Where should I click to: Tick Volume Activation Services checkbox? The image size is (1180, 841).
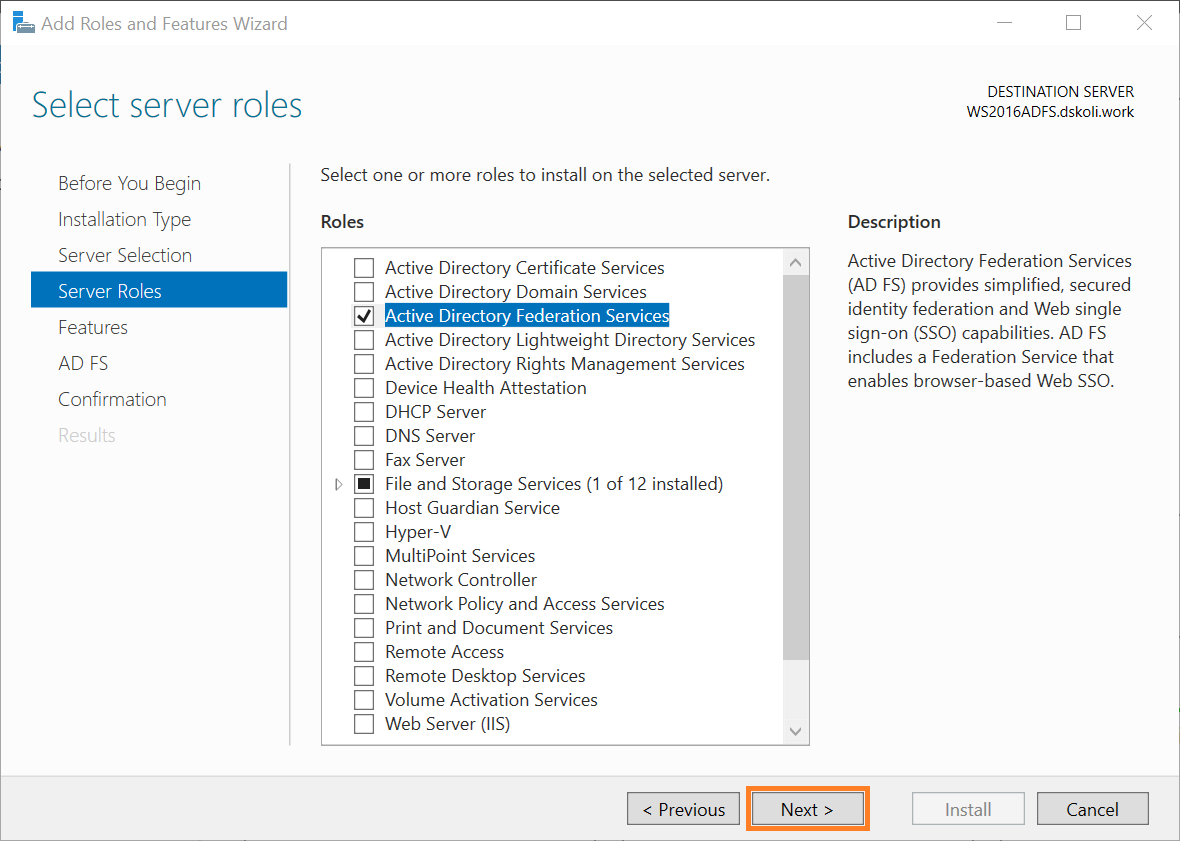(364, 700)
